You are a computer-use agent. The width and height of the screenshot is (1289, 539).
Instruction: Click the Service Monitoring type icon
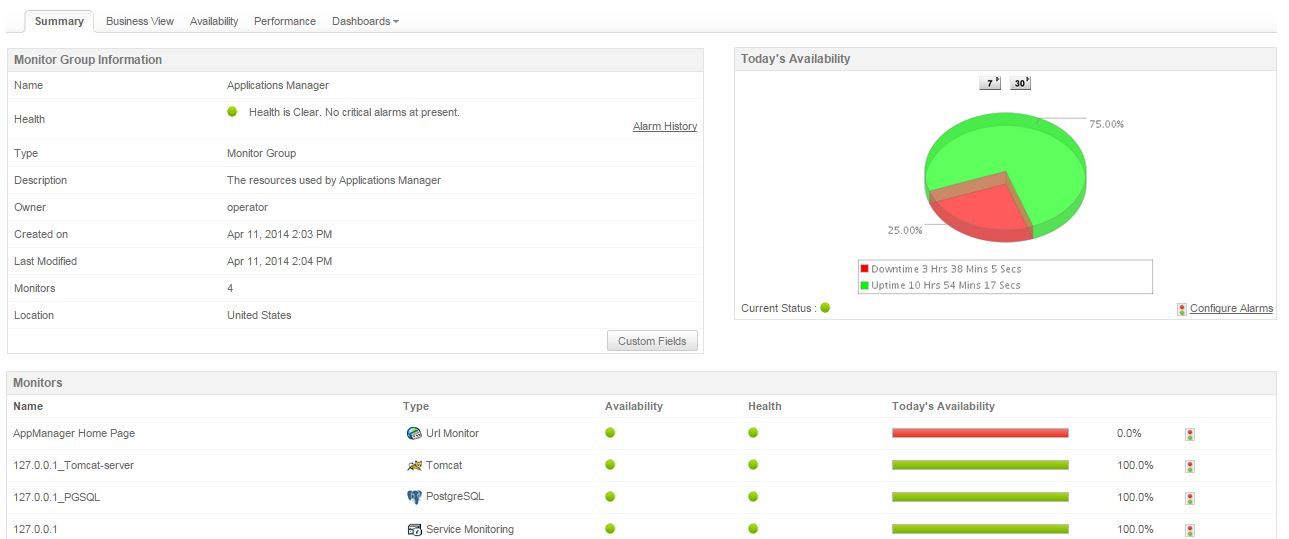click(x=414, y=529)
